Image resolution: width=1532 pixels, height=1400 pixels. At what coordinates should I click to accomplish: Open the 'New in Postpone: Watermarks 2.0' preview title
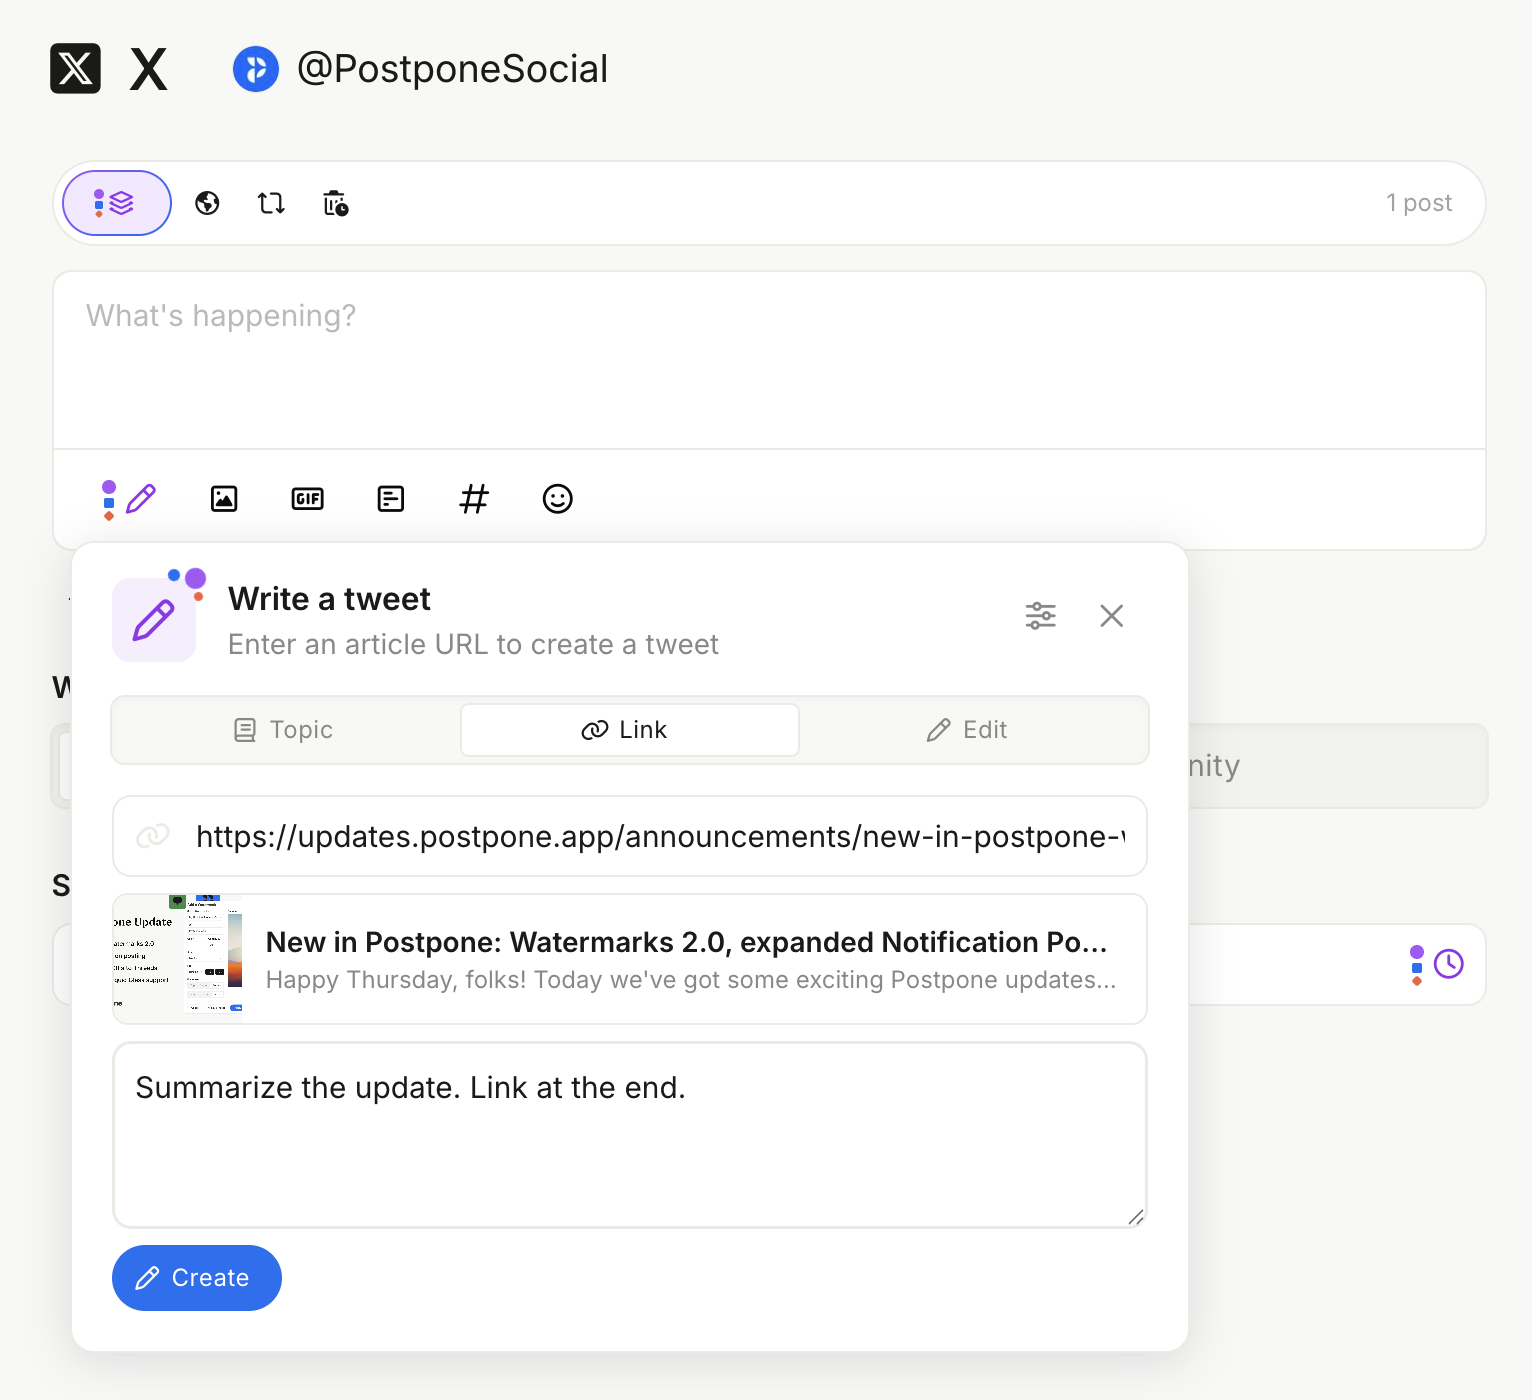pos(687,942)
